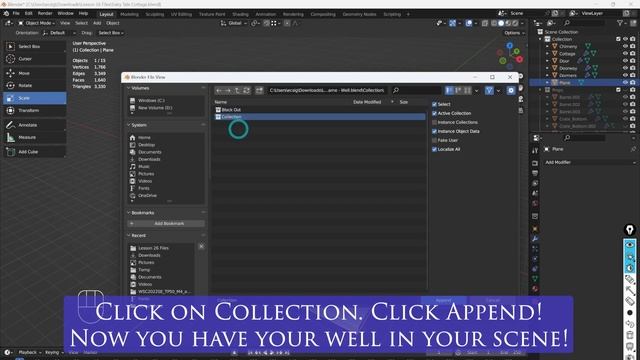
Task: Go back in File View navigation
Action: pos(219,90)
